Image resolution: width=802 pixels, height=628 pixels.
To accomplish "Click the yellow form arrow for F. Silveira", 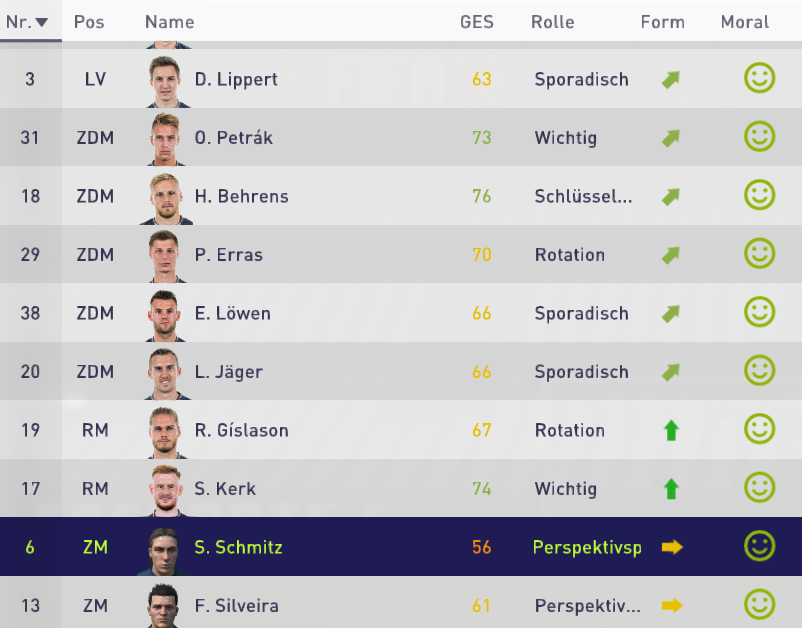I will pos(672,605).
